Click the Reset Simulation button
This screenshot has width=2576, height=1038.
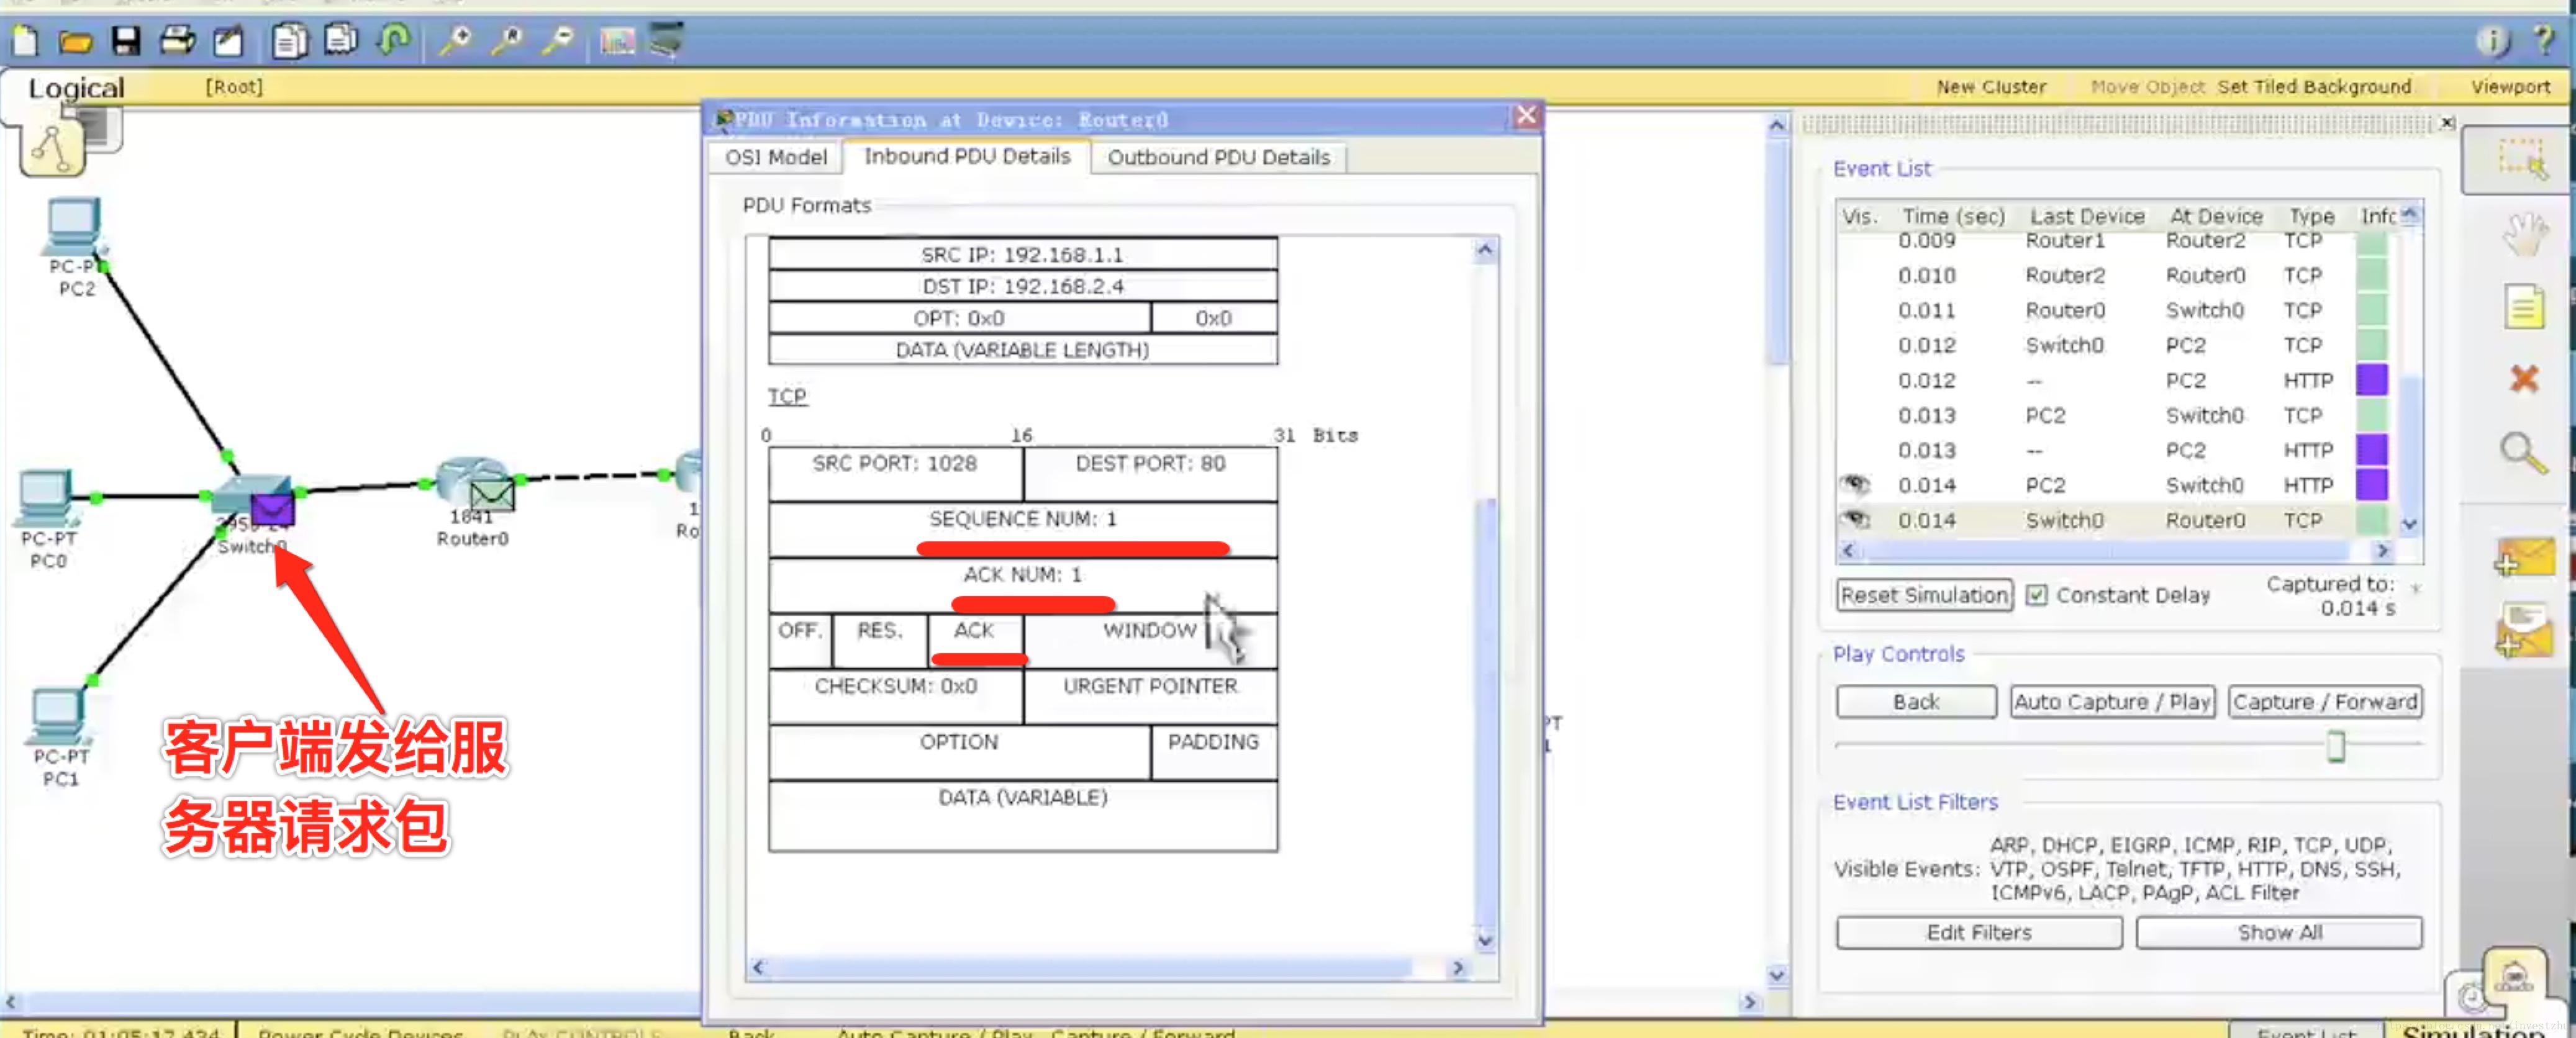[x=1924, y=595]
